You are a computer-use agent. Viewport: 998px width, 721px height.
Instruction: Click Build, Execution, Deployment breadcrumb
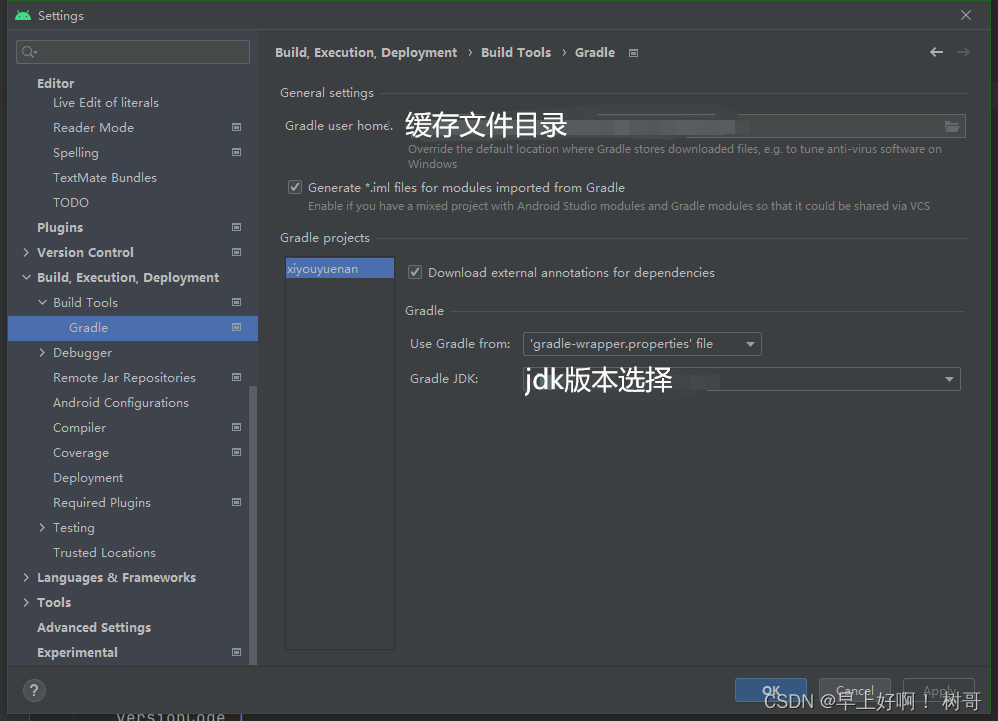pos(366,52)
